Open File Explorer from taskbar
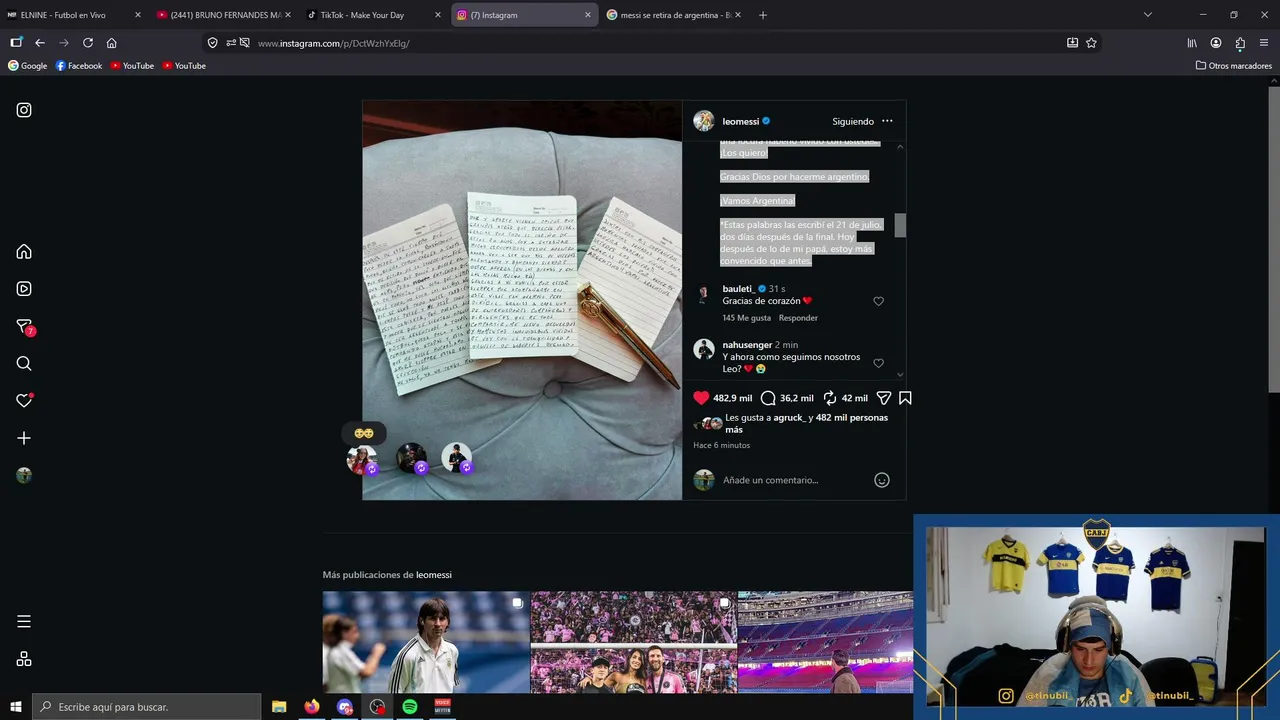1280x720 pixels. click(x=279, y=707)
